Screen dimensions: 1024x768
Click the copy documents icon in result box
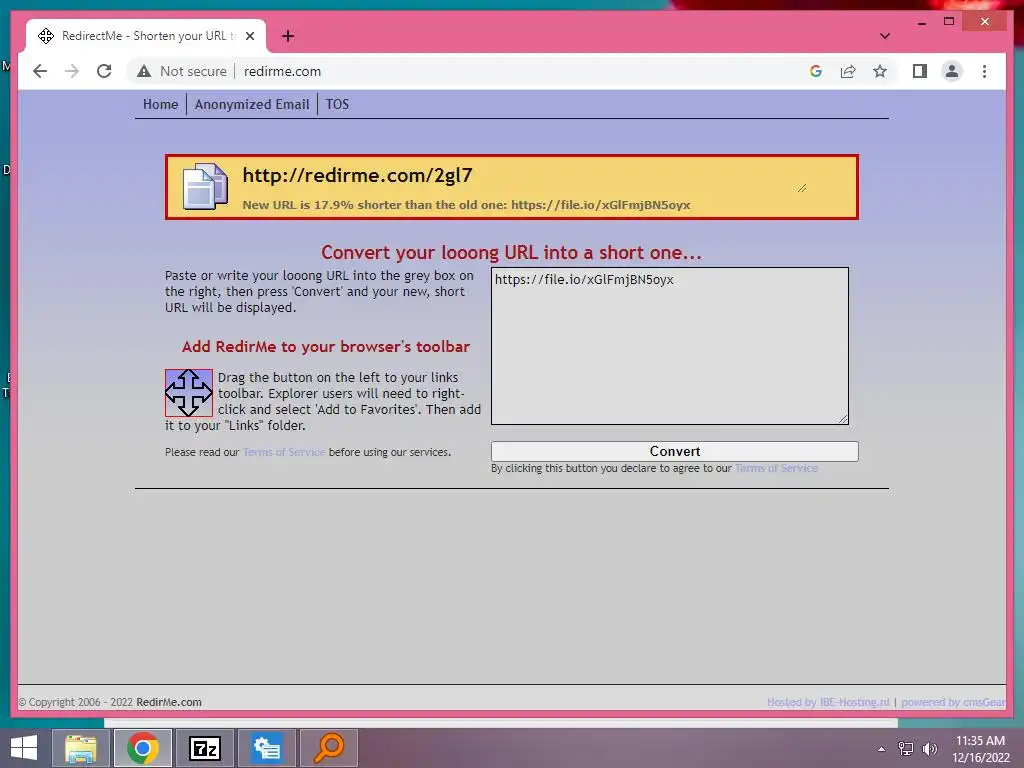tap(205, 187)
